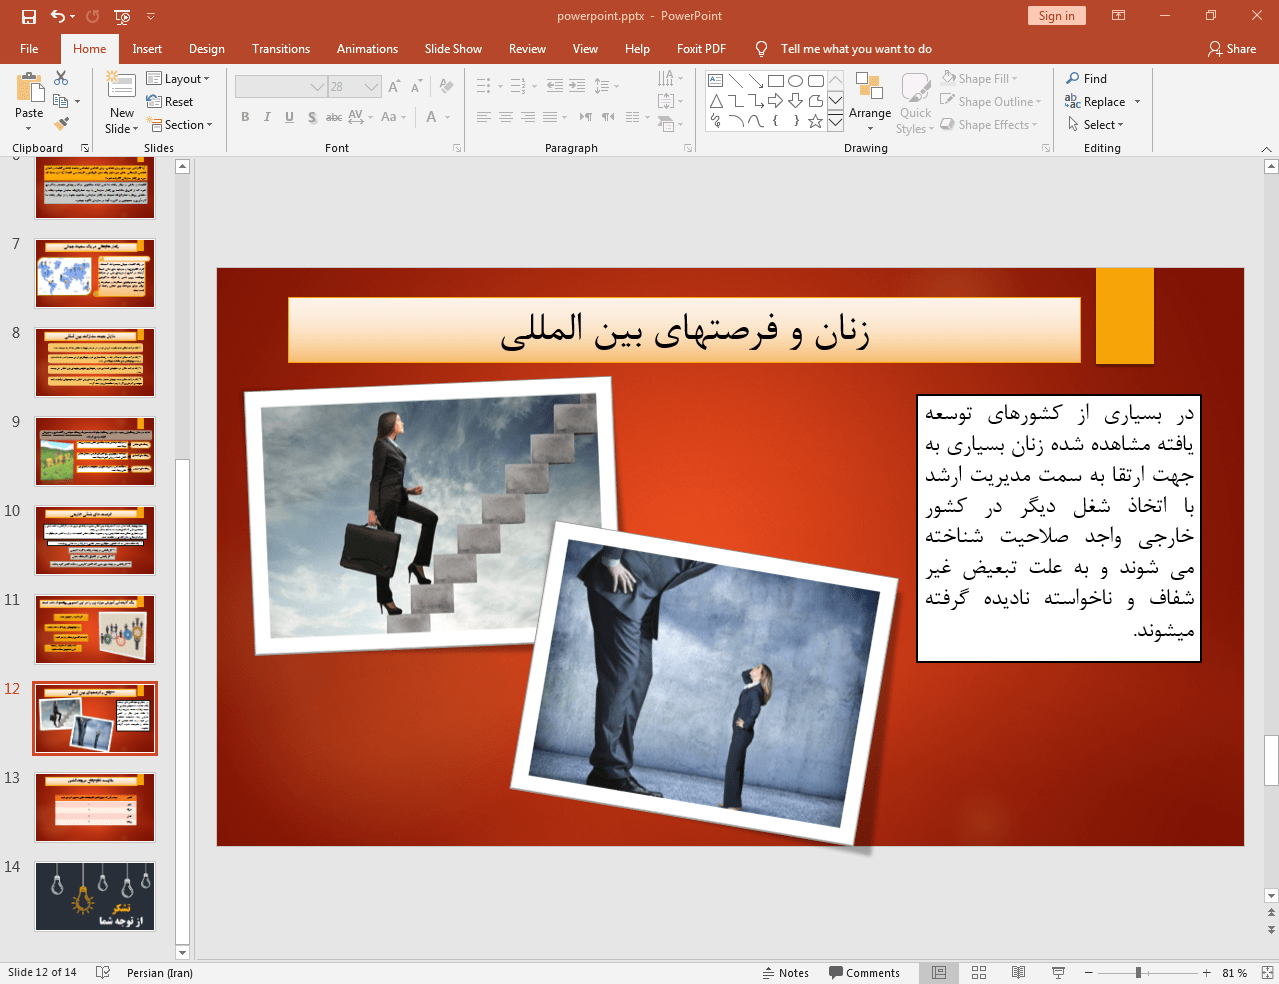Click the zoom slider handle
The height and width of the screenshot is (984, 1279).
tap(1138, 973)
